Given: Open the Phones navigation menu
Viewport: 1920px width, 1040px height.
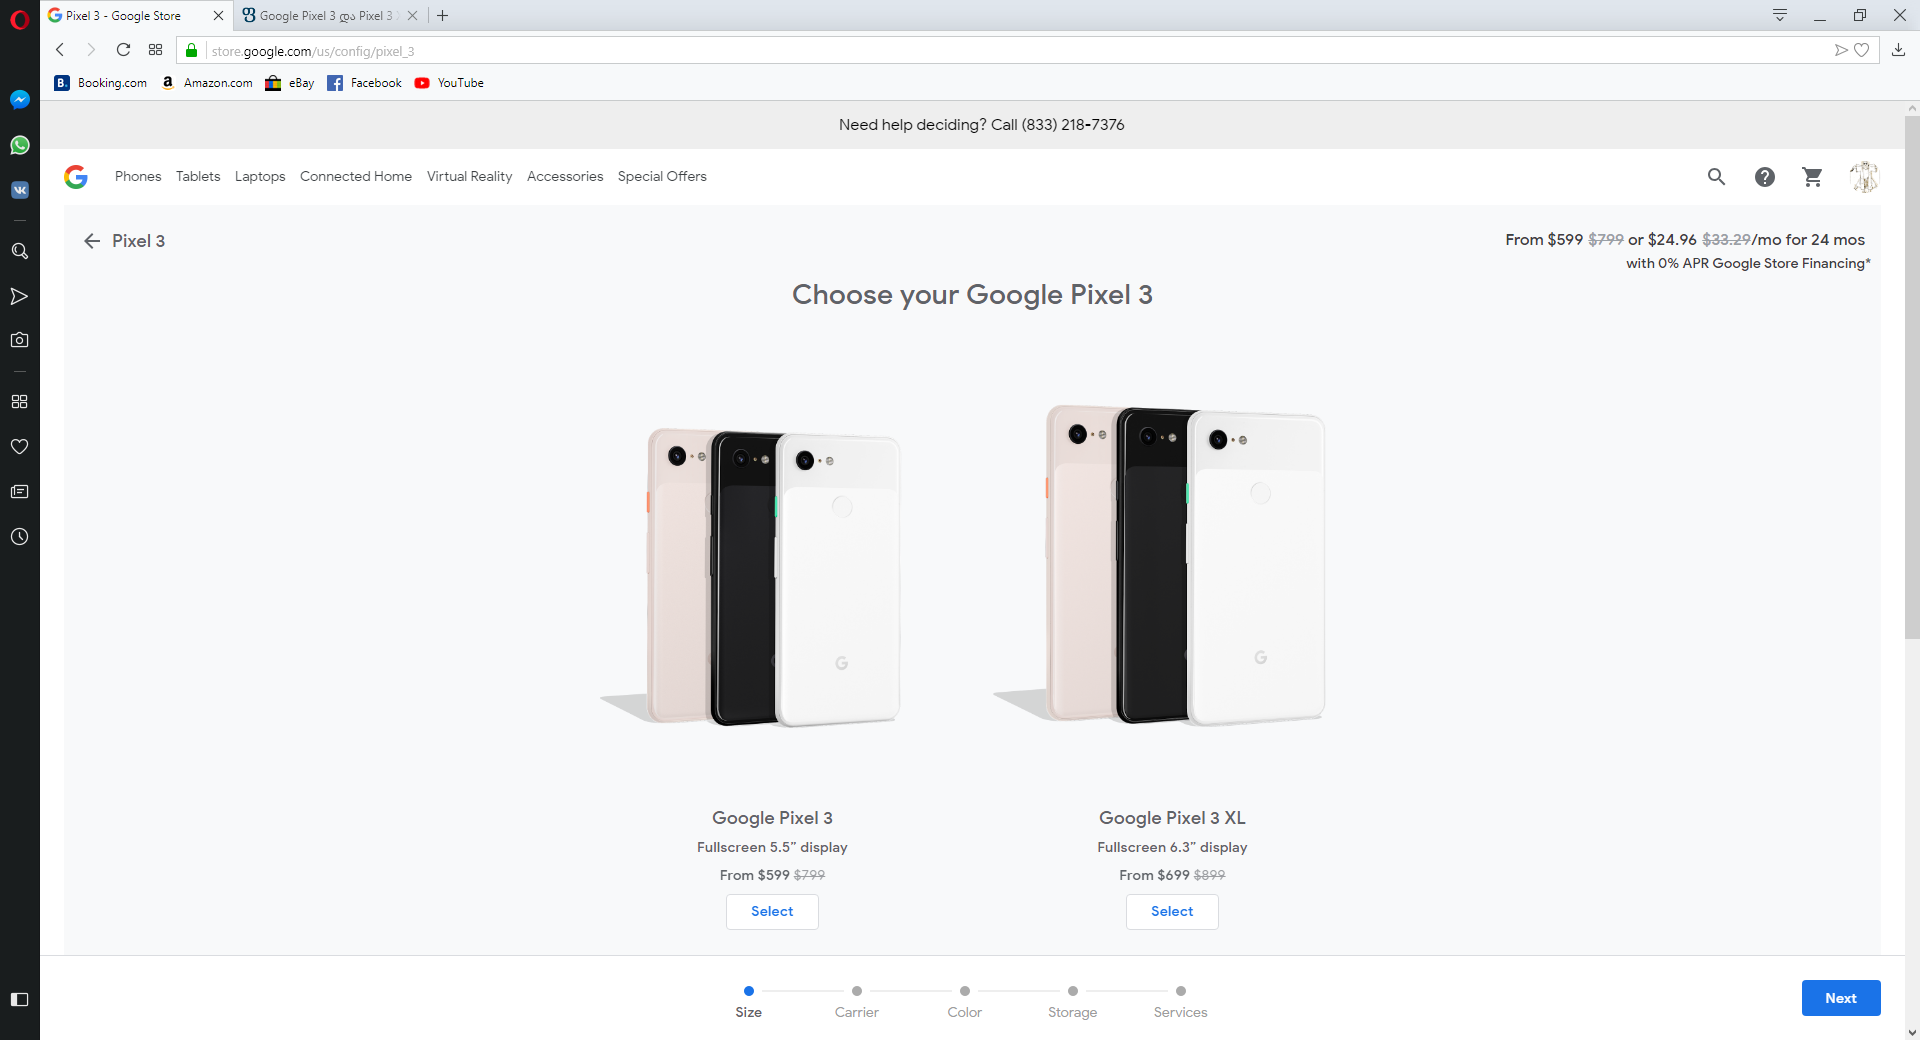Looking at the screenshot, I should coord(138,177).
